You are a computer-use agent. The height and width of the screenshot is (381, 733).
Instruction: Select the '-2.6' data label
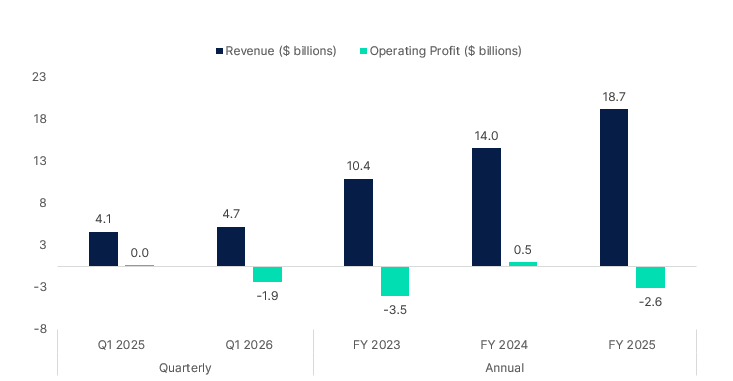[x=650, y=302]
